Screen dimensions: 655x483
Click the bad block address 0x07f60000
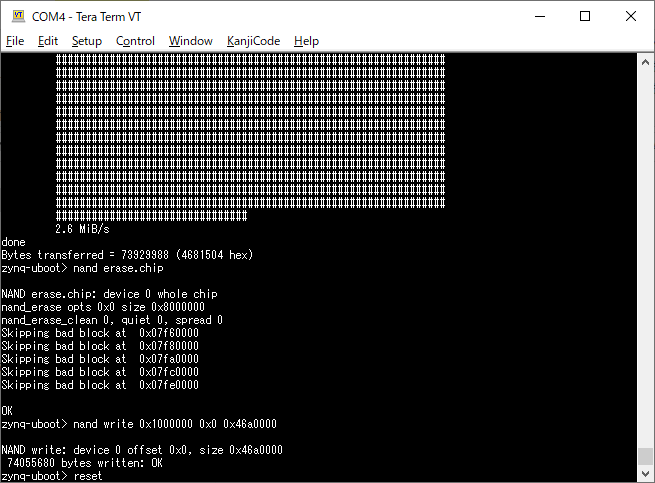[x=169, y=333]
